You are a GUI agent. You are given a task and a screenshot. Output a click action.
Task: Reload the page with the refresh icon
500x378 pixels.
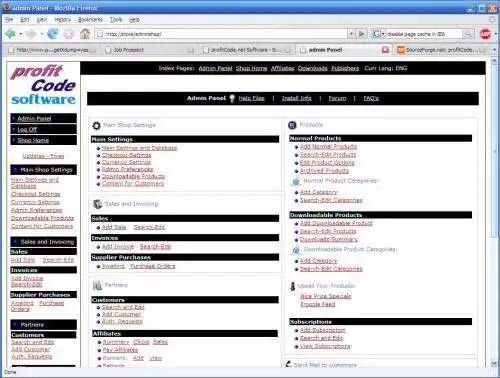[53, 34]
